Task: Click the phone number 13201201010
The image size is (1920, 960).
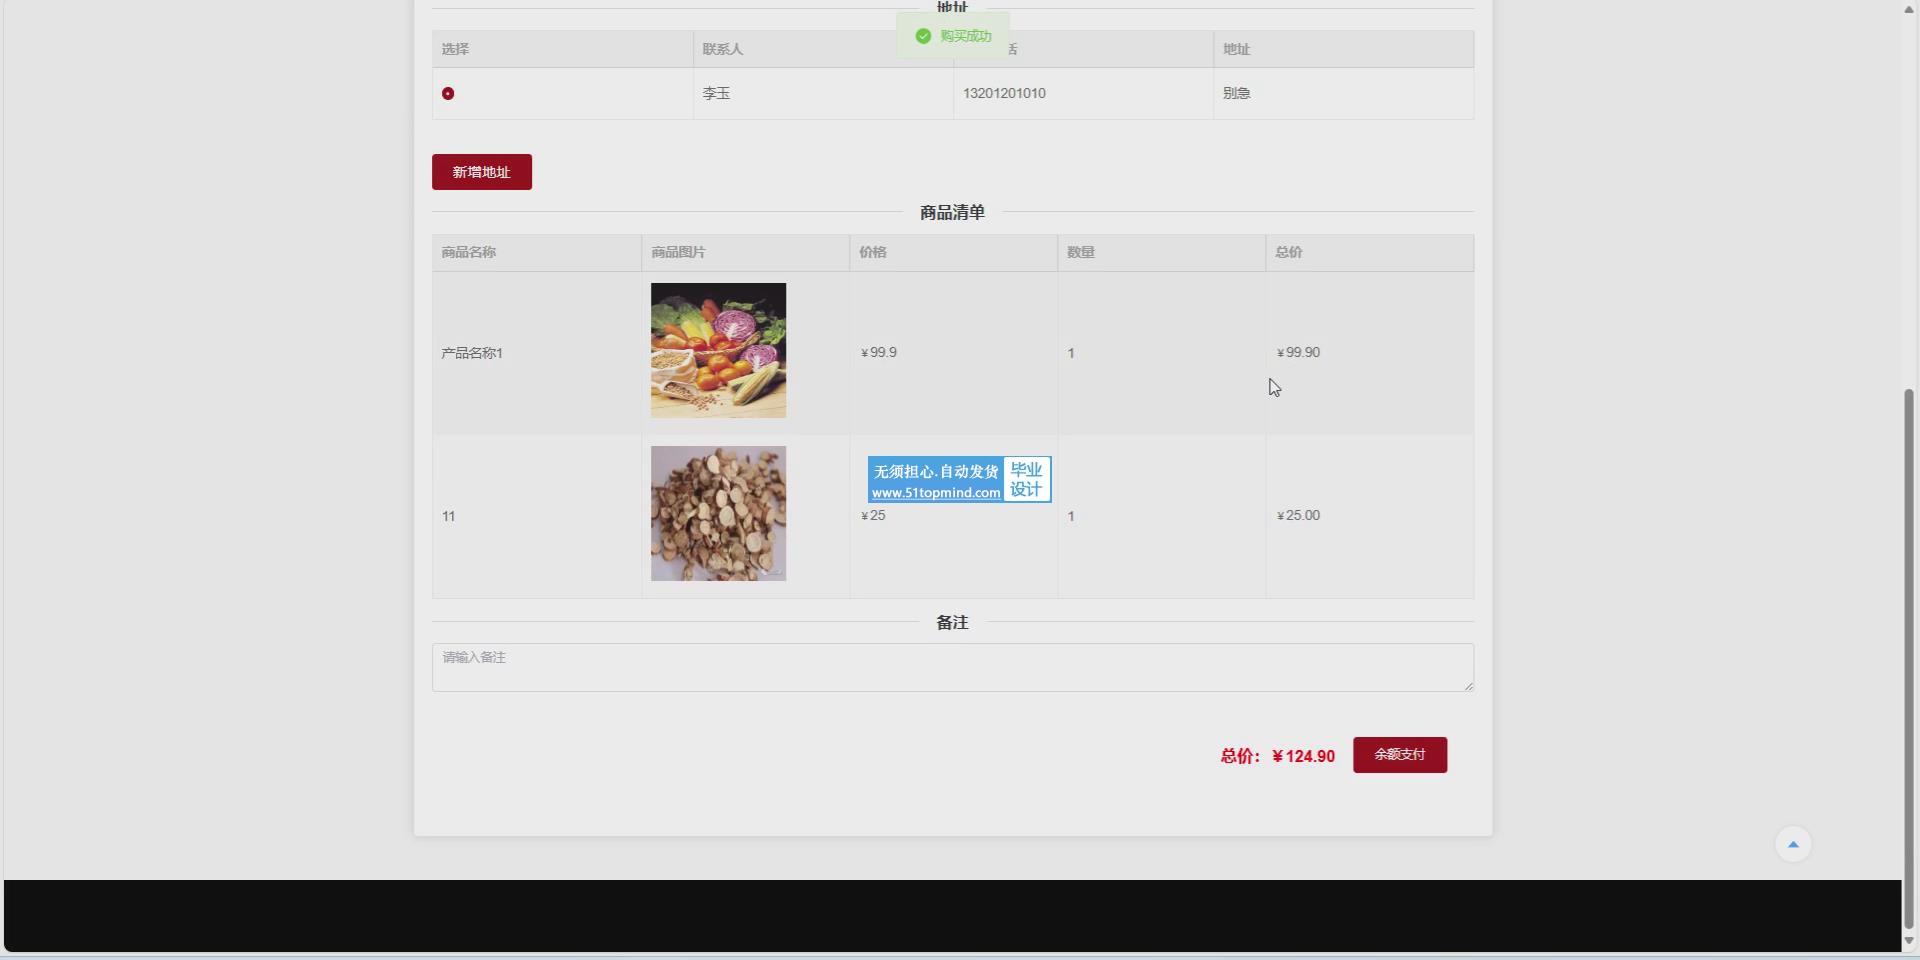Action: (1004, 94)
